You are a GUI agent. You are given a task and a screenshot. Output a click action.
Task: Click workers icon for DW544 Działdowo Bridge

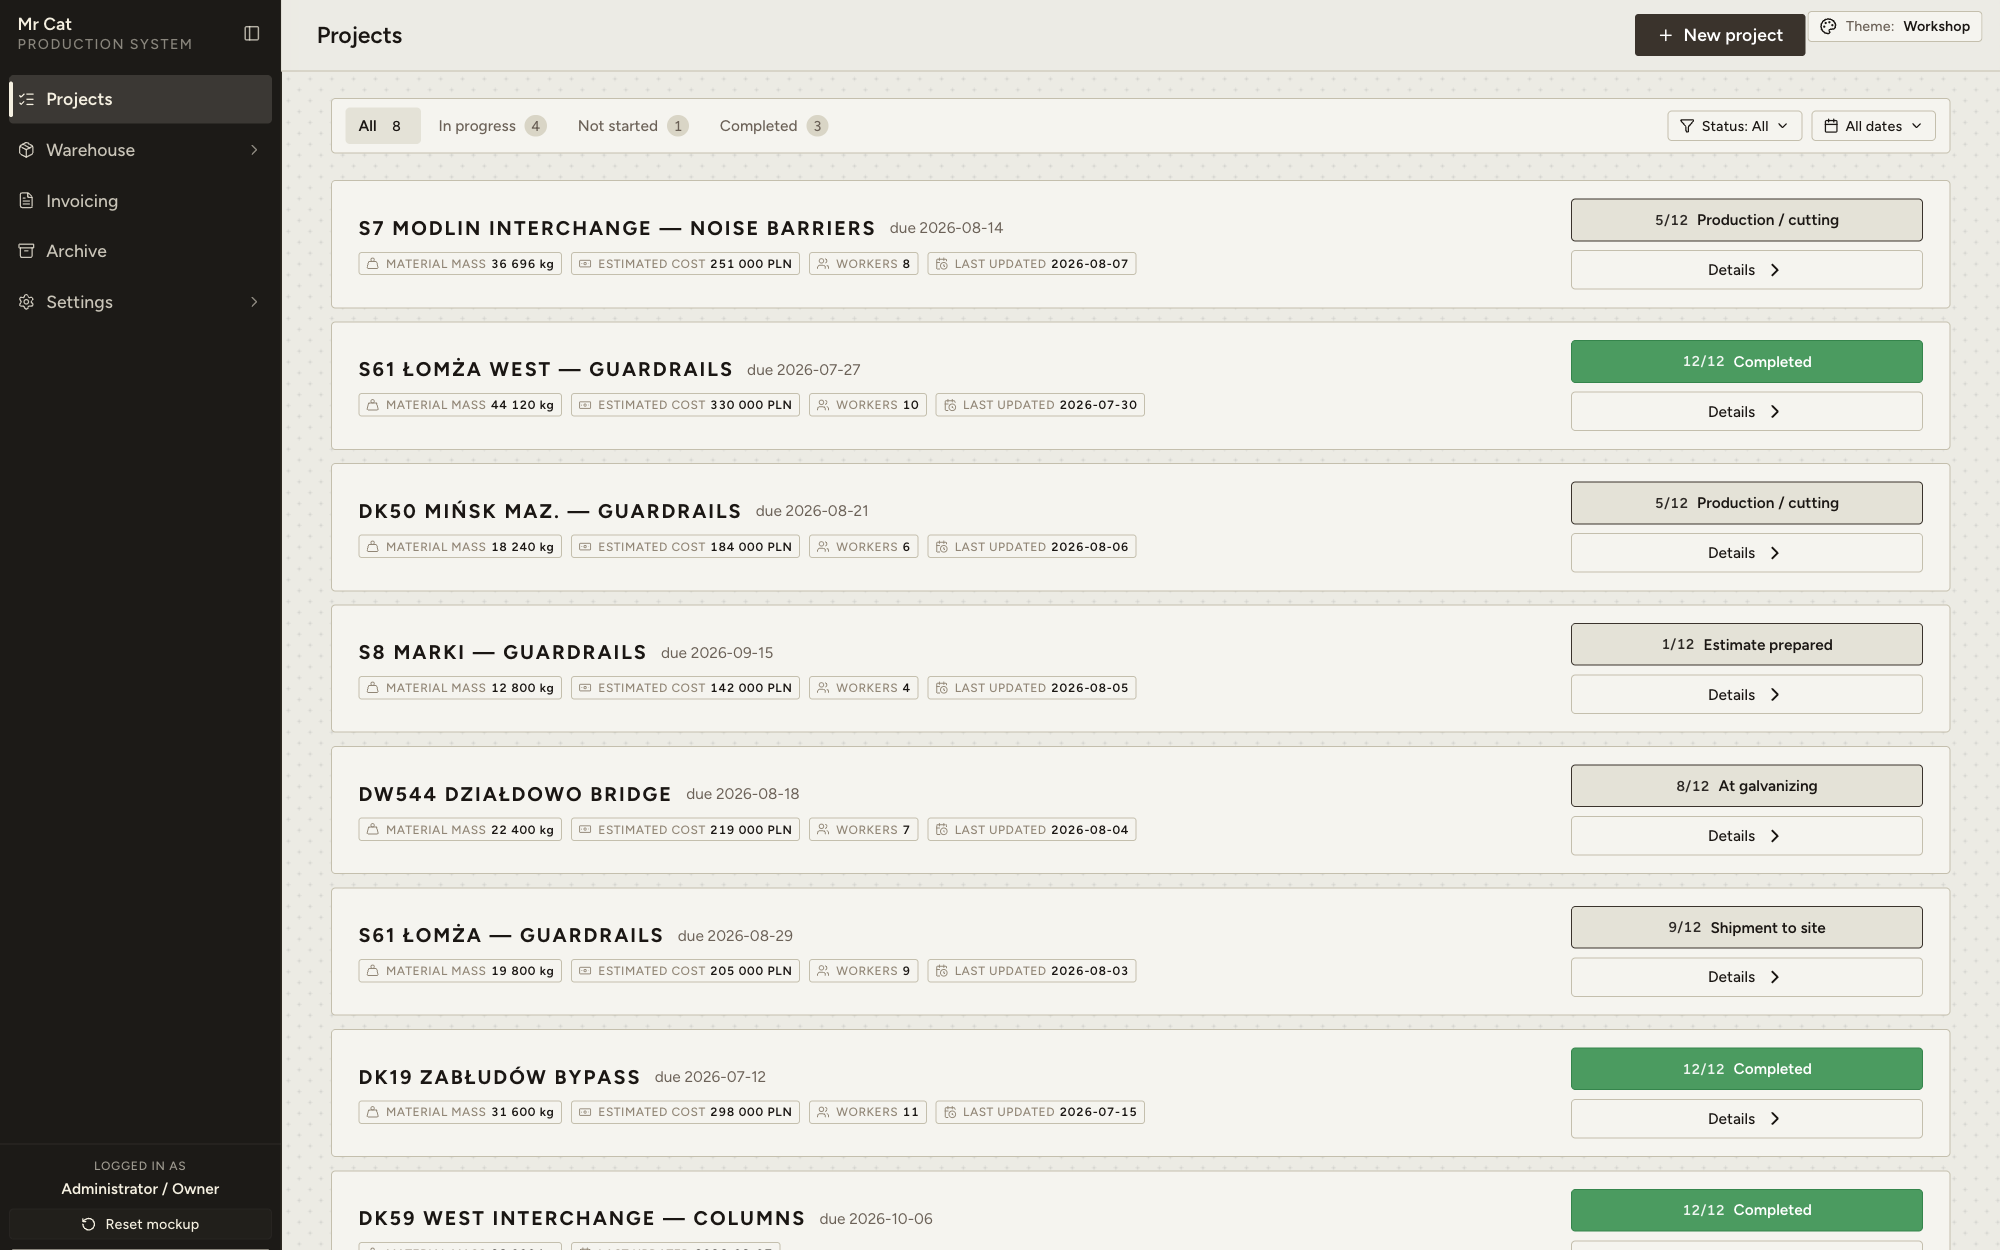tap(823, 830)
